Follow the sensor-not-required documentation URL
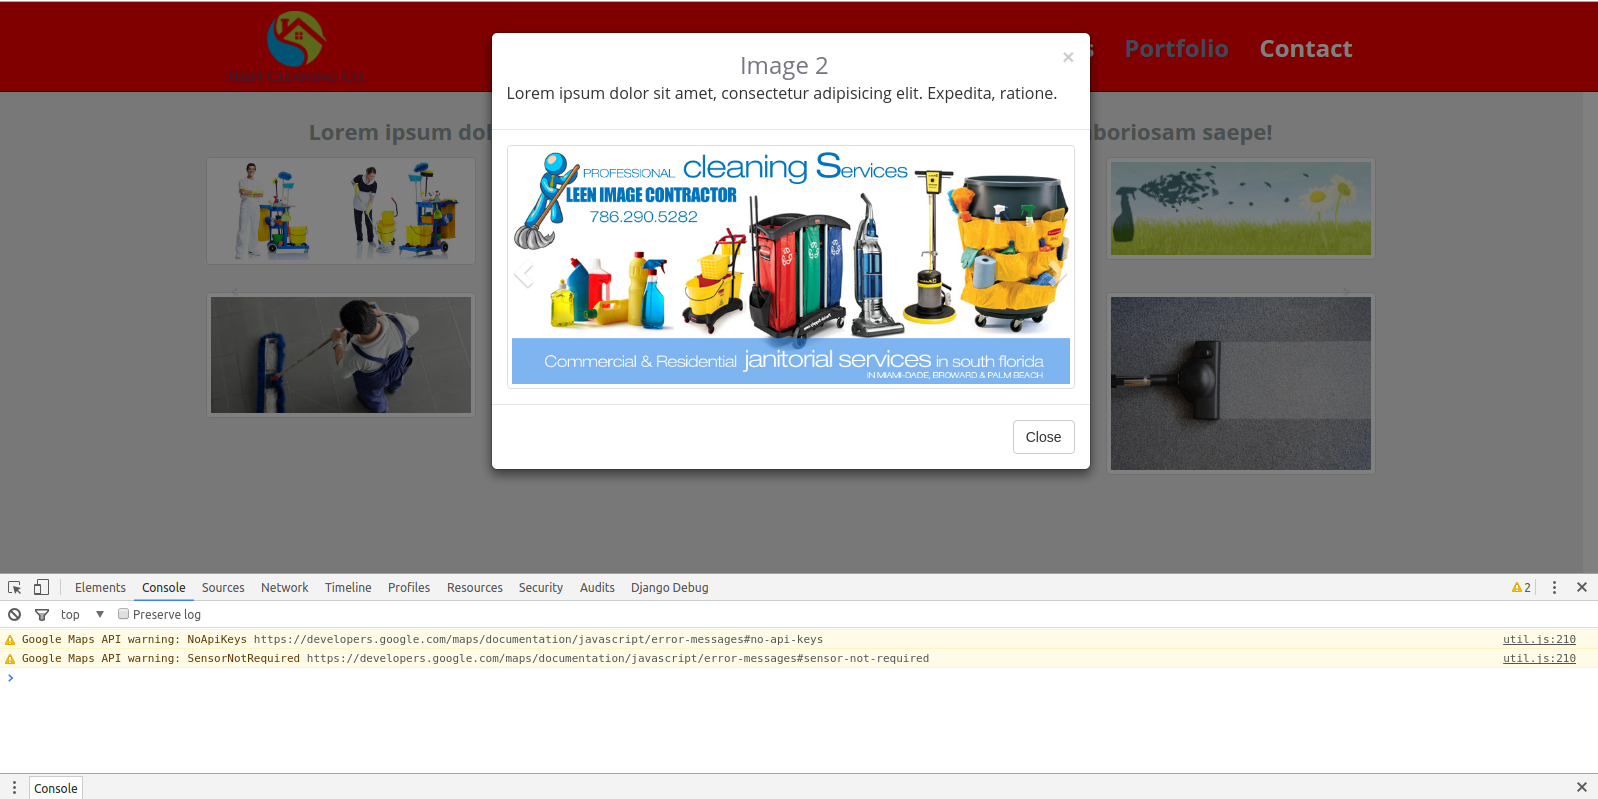This screenshot has height=799, width=1598. pyautogui.click(x=618, y=658)
